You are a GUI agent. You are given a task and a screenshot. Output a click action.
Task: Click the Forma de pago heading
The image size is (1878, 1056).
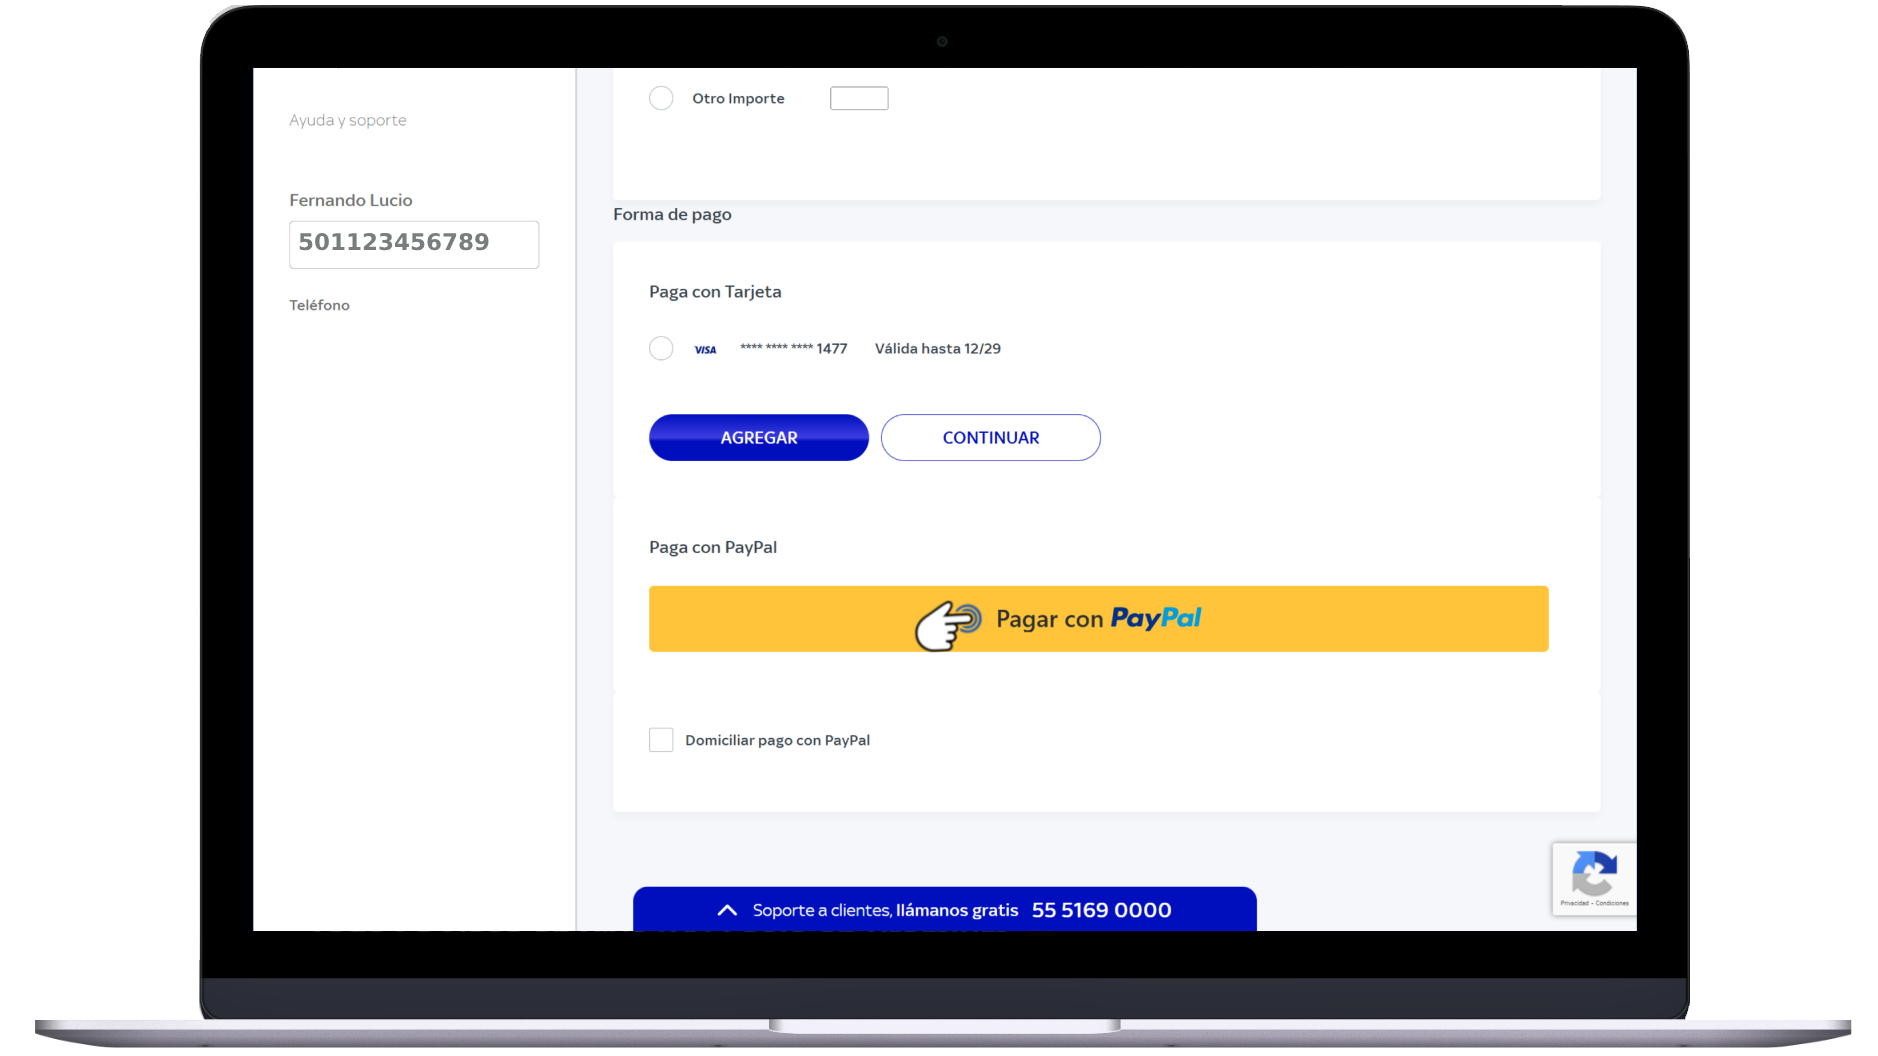pyautogui.click(x=672, y=214)
